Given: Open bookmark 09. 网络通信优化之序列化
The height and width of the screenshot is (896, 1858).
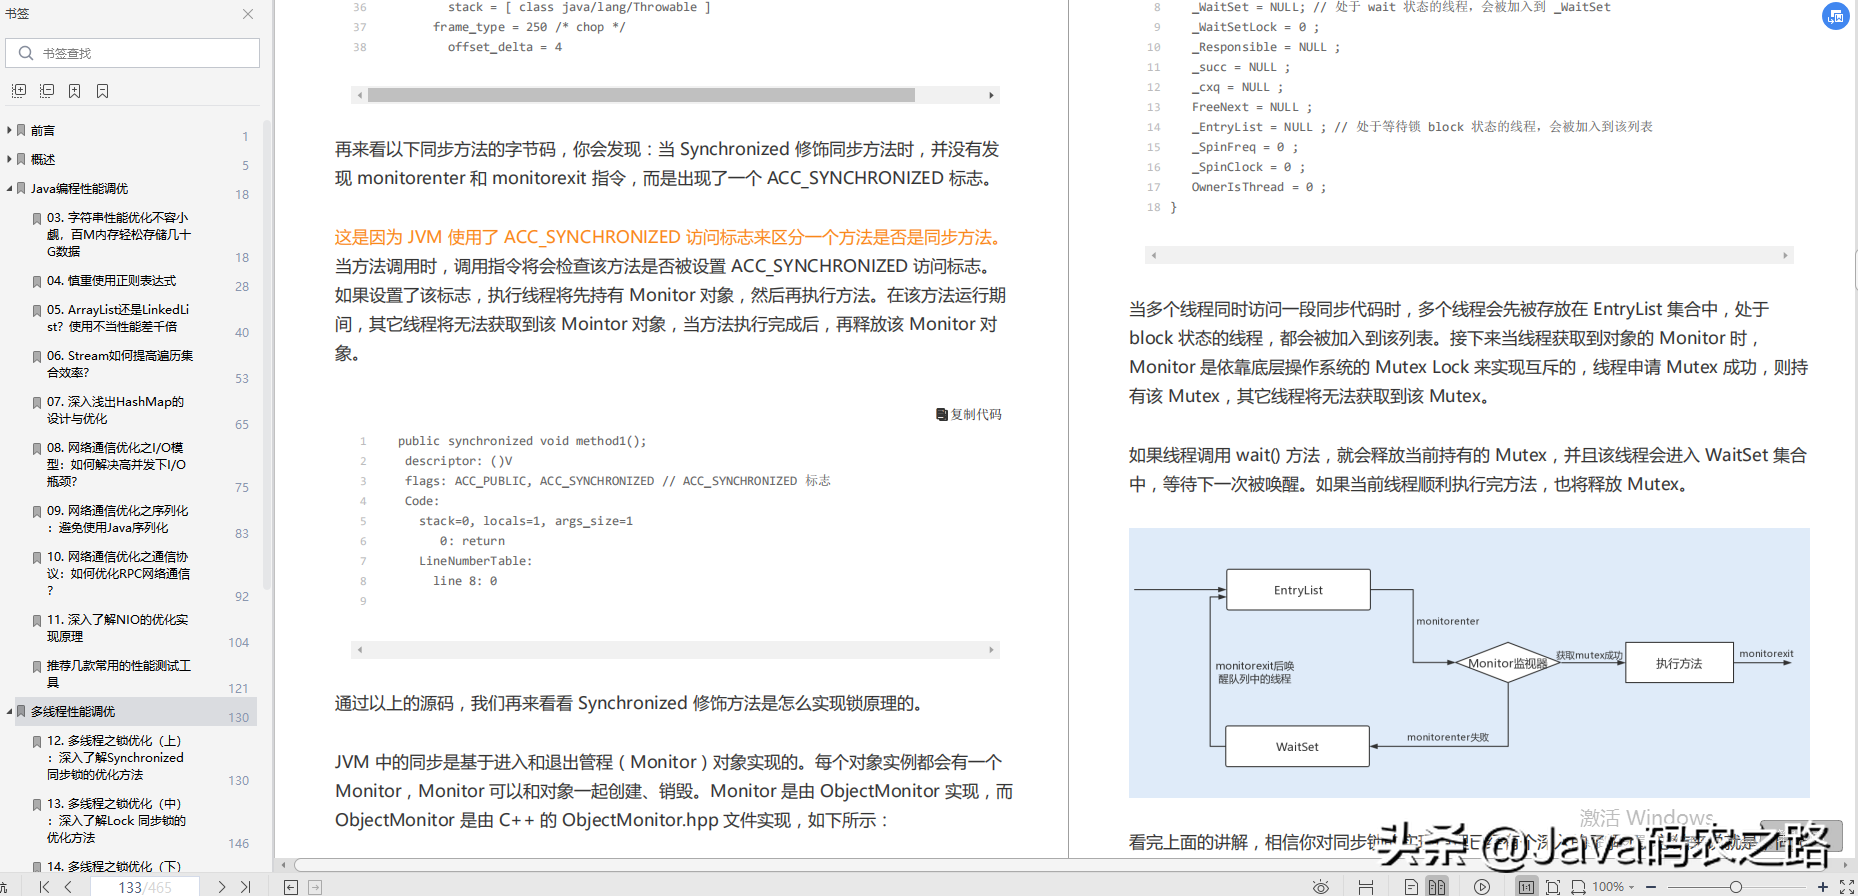Looking at the screenshot, I should 117,519.
